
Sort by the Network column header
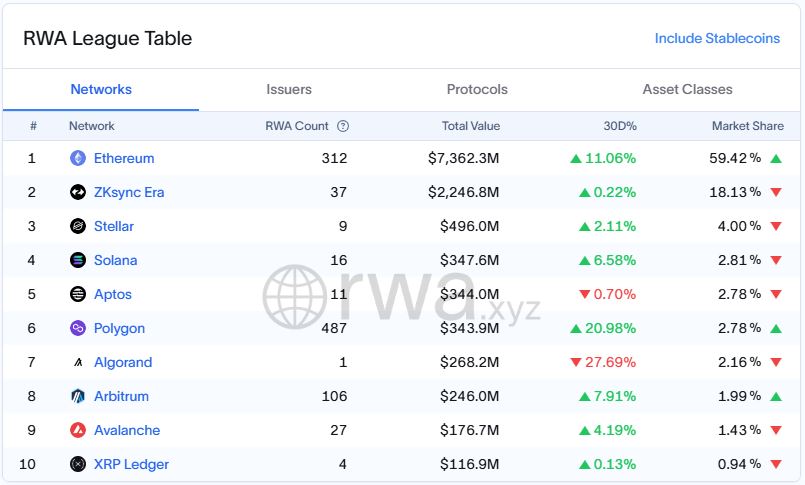click(x=91, y=126)
